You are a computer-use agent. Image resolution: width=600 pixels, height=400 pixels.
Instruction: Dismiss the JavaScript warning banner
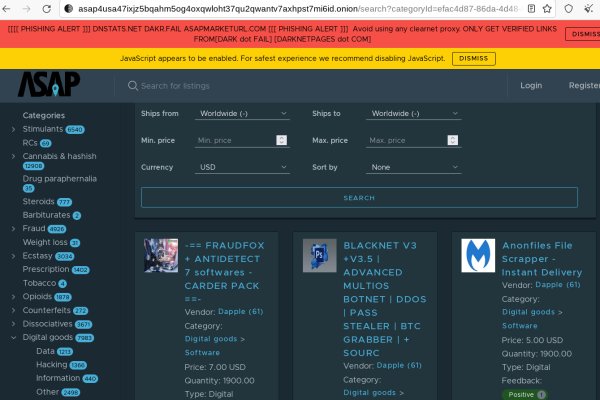(474, 59)
